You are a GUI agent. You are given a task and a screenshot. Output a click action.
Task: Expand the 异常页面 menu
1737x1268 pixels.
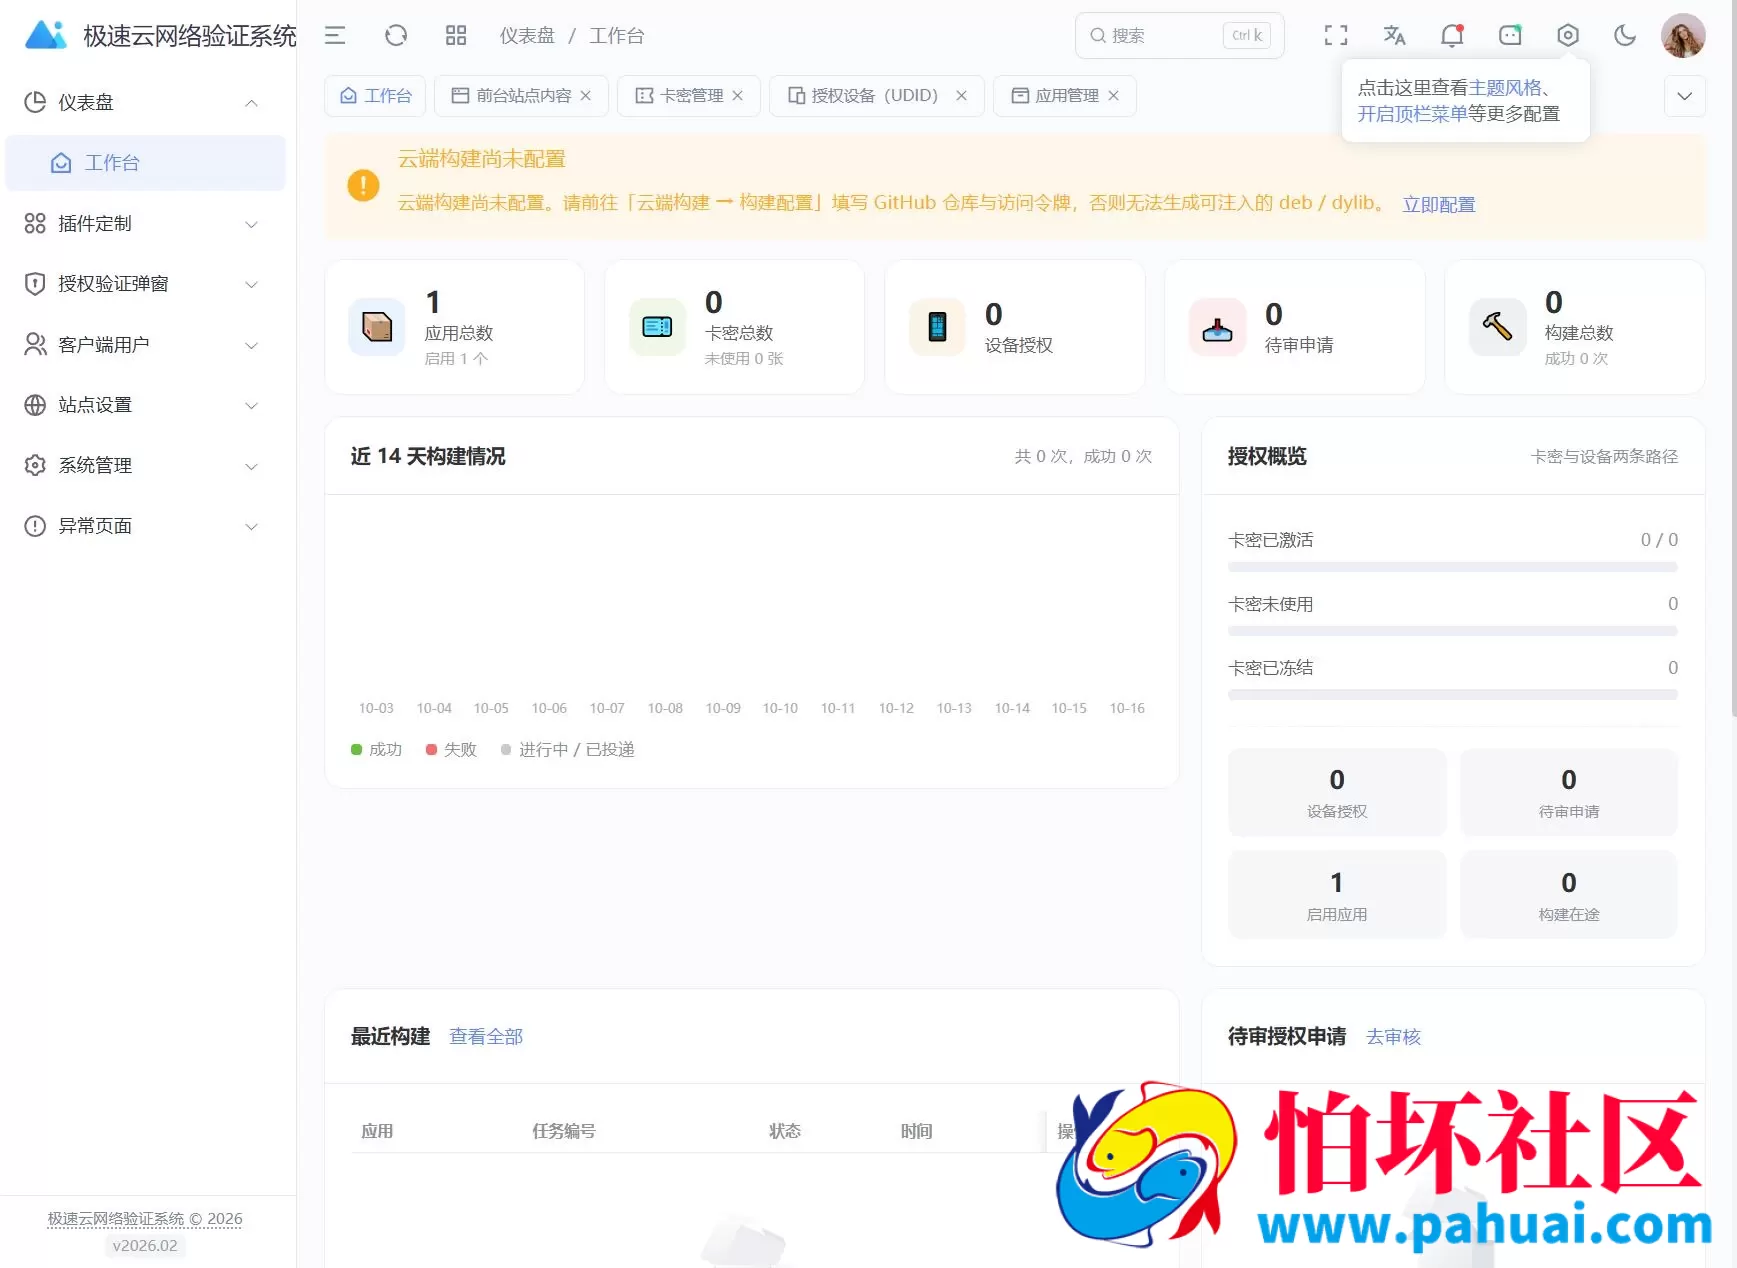point(146,526)
